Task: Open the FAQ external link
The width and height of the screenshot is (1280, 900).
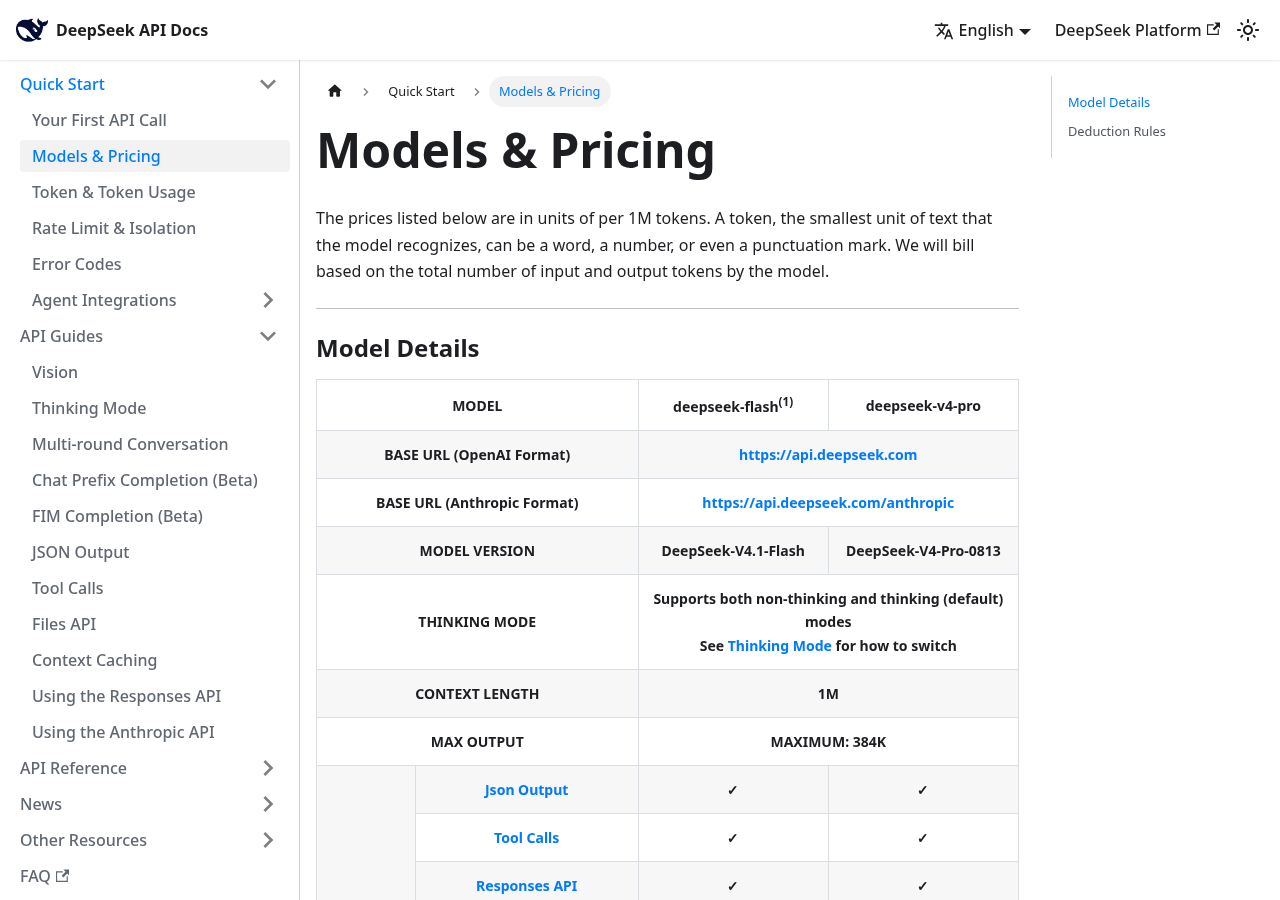Action: 45,876
